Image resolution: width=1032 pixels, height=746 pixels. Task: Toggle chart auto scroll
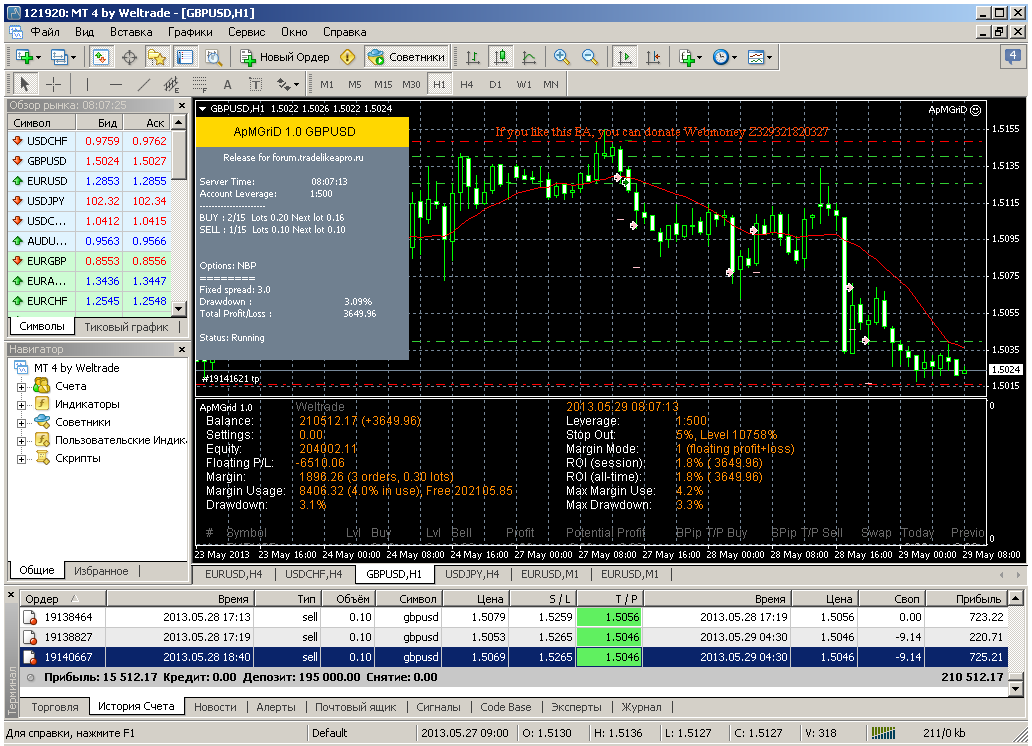[x=625, y=57]
